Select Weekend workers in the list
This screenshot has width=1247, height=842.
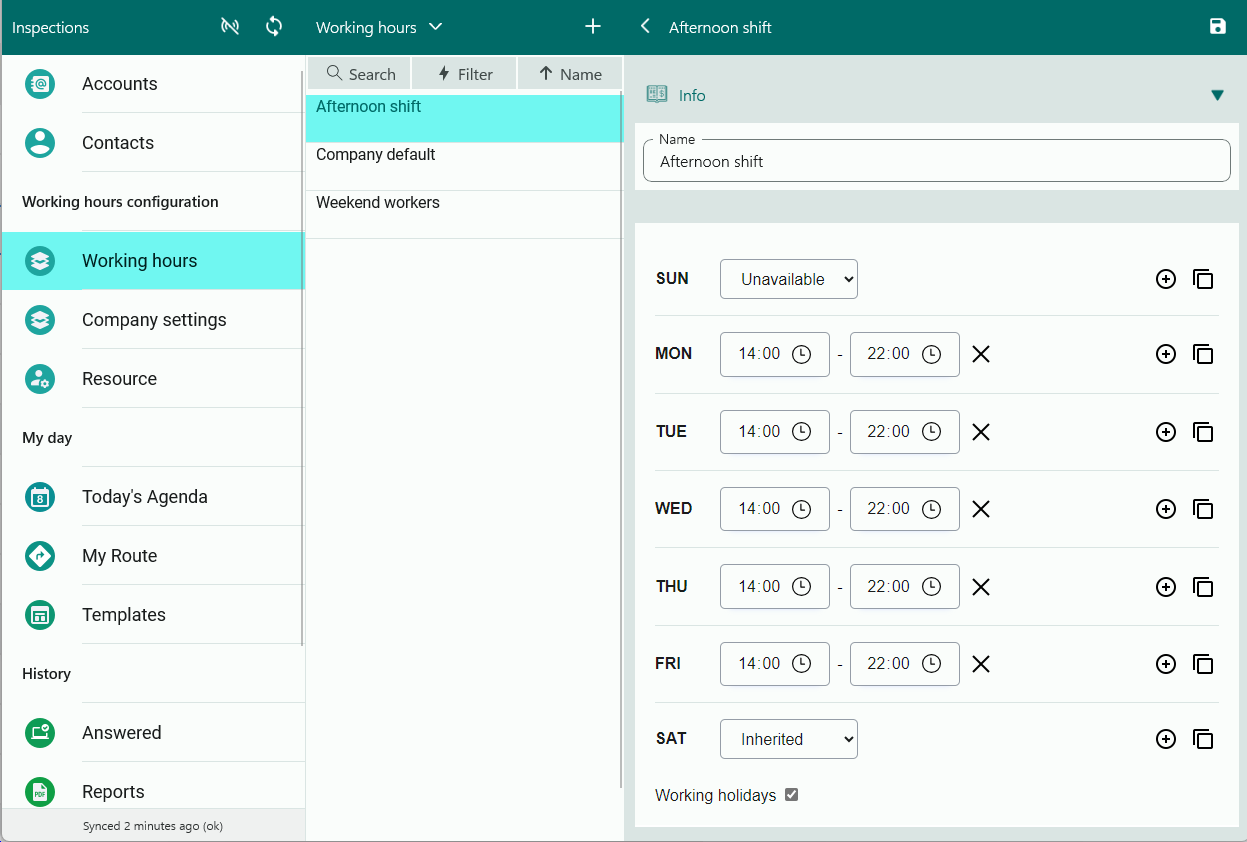(378, 203)
